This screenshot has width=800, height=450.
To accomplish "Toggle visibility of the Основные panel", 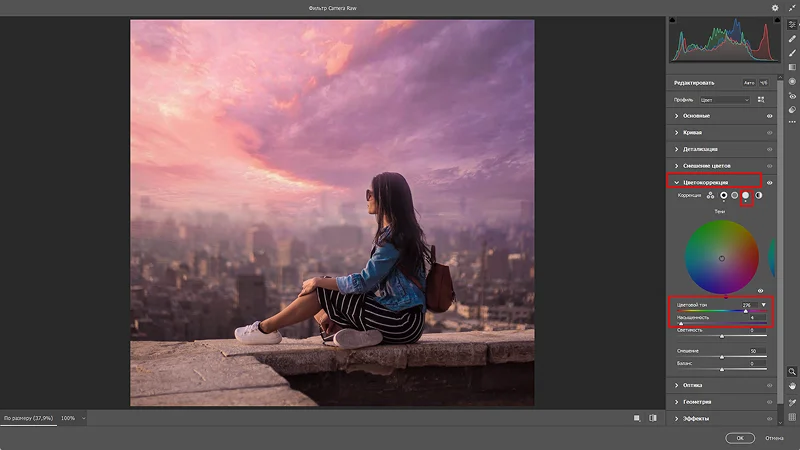I will [769, 116].
